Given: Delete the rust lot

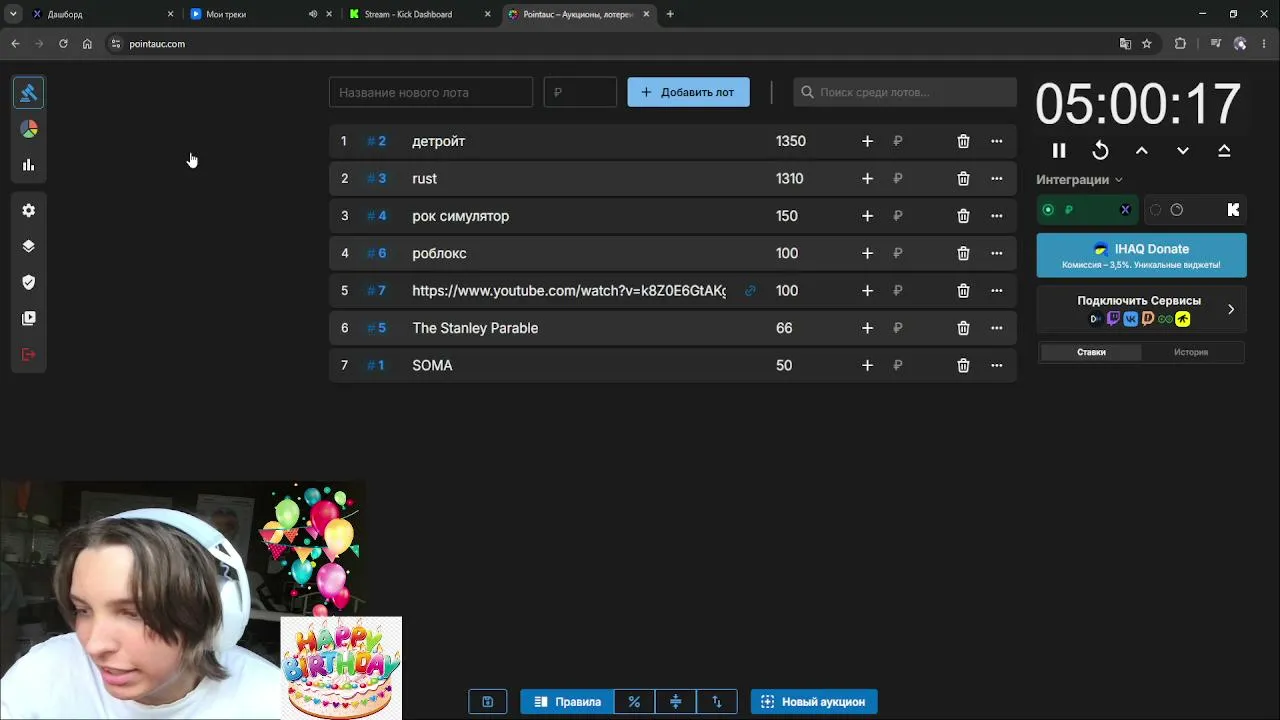Looking at the screenshot, I should [963, 178].
